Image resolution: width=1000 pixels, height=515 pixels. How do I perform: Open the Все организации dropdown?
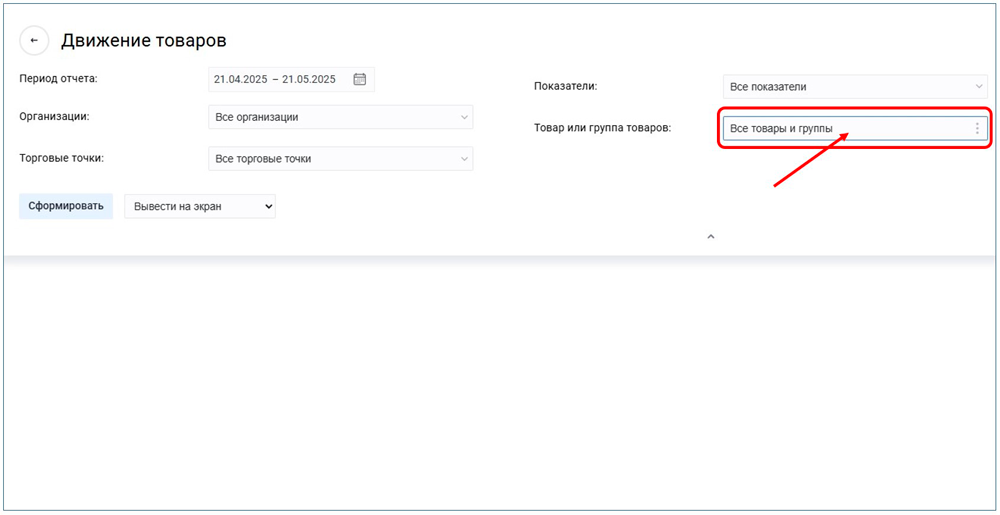(340, 118)
